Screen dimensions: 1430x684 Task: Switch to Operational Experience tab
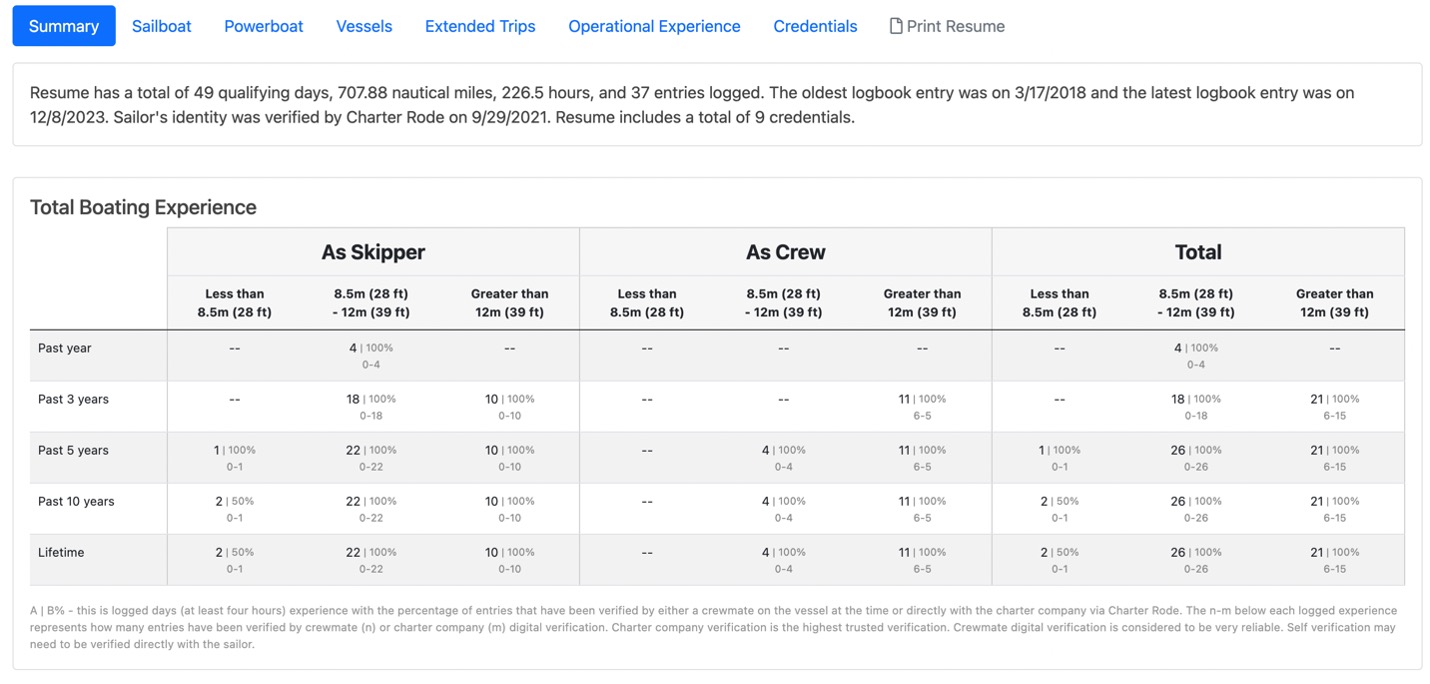click(x=654, y=26)
